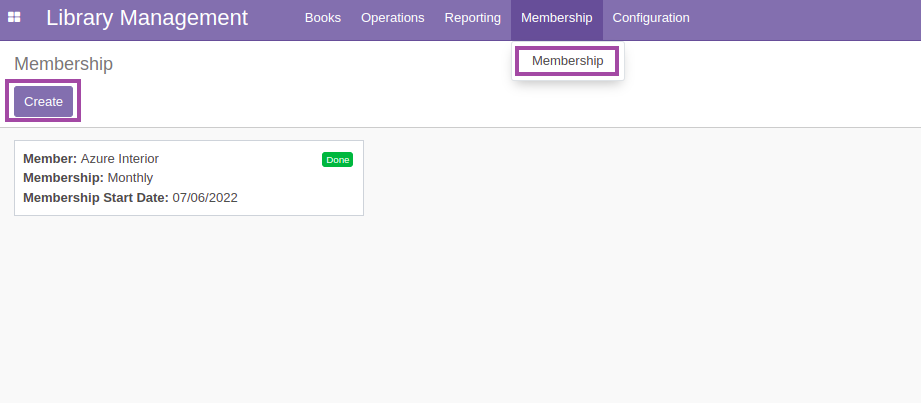The width and height of the screenshot is (921, 403).
Task: Click the Membership page heading breadcrumb
Action: [x=63, y=64]
